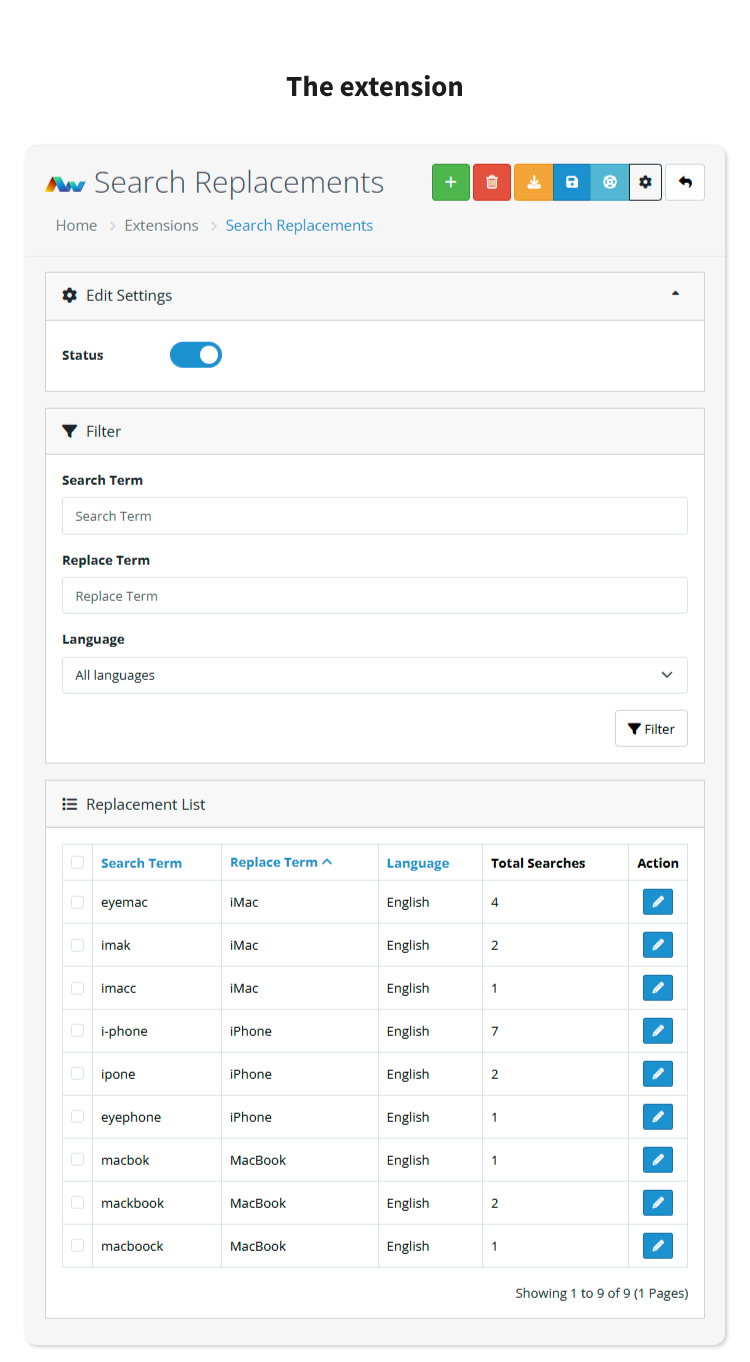The width and height of the screenshot is (750, 1362).
Task: Click the logo beside Search Replacements title
Action: tap(65, 184)
